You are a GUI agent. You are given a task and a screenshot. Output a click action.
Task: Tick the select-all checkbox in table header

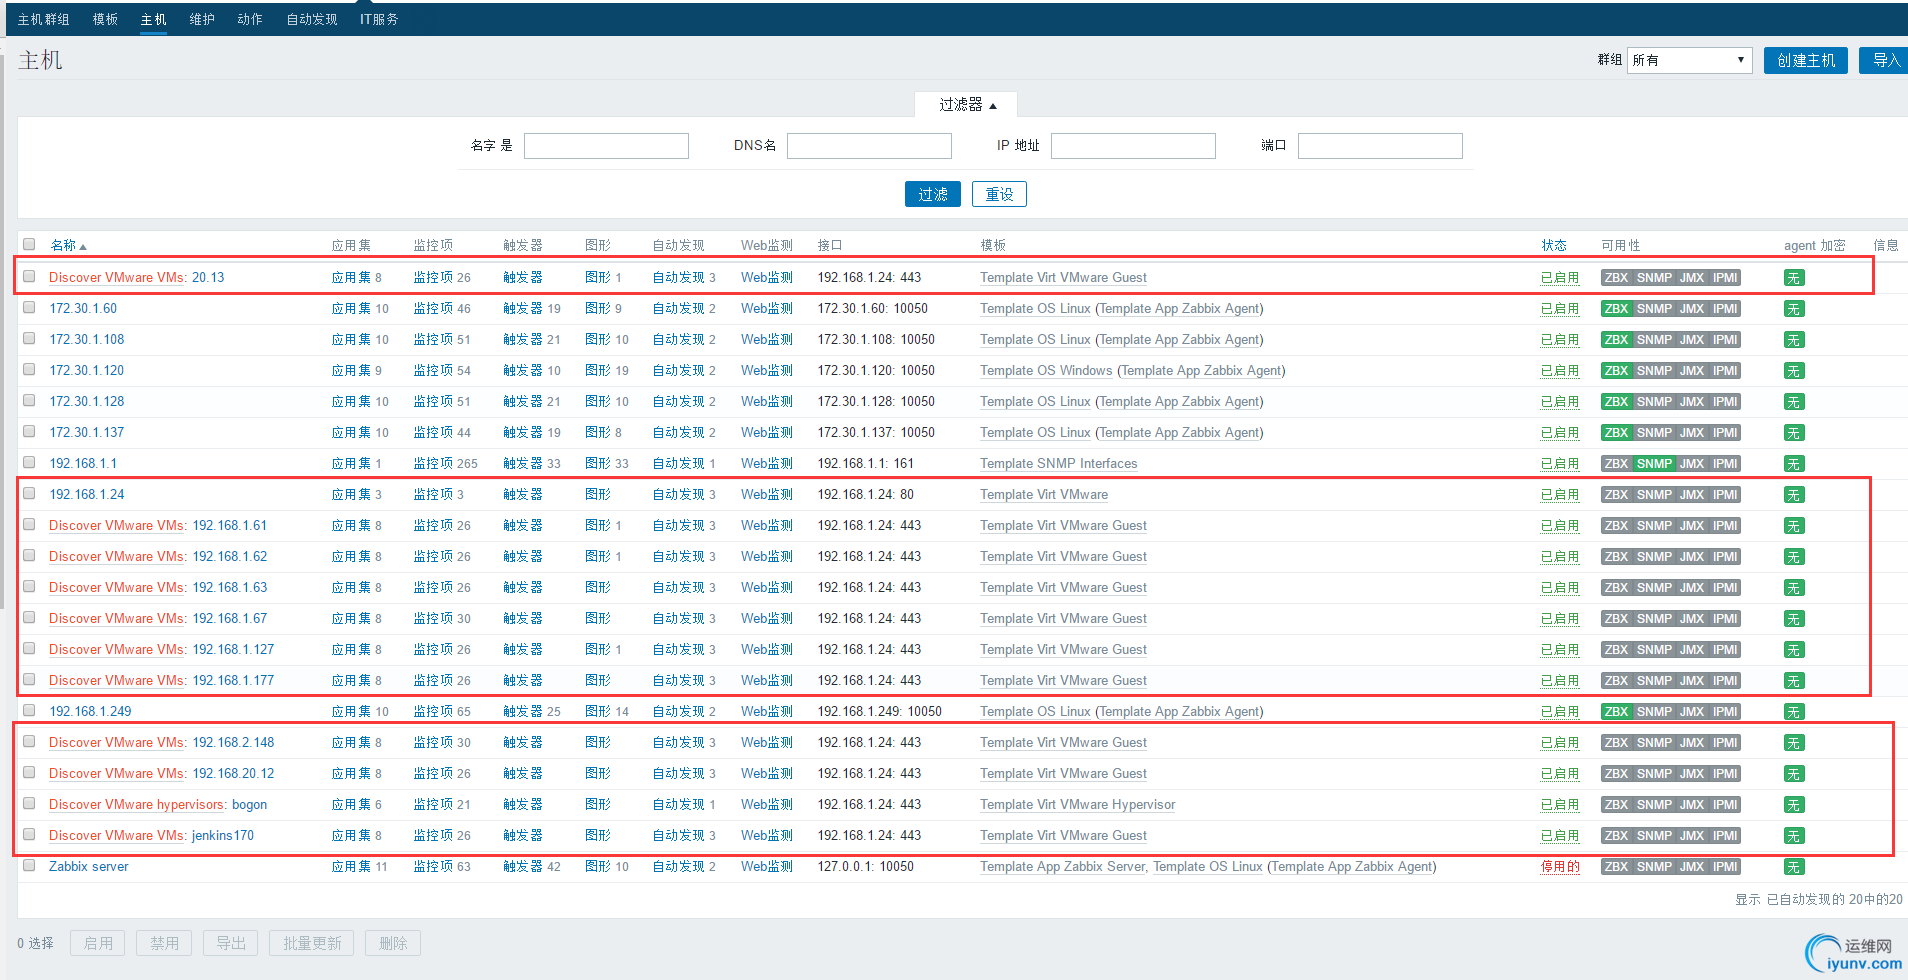point(29,244)
